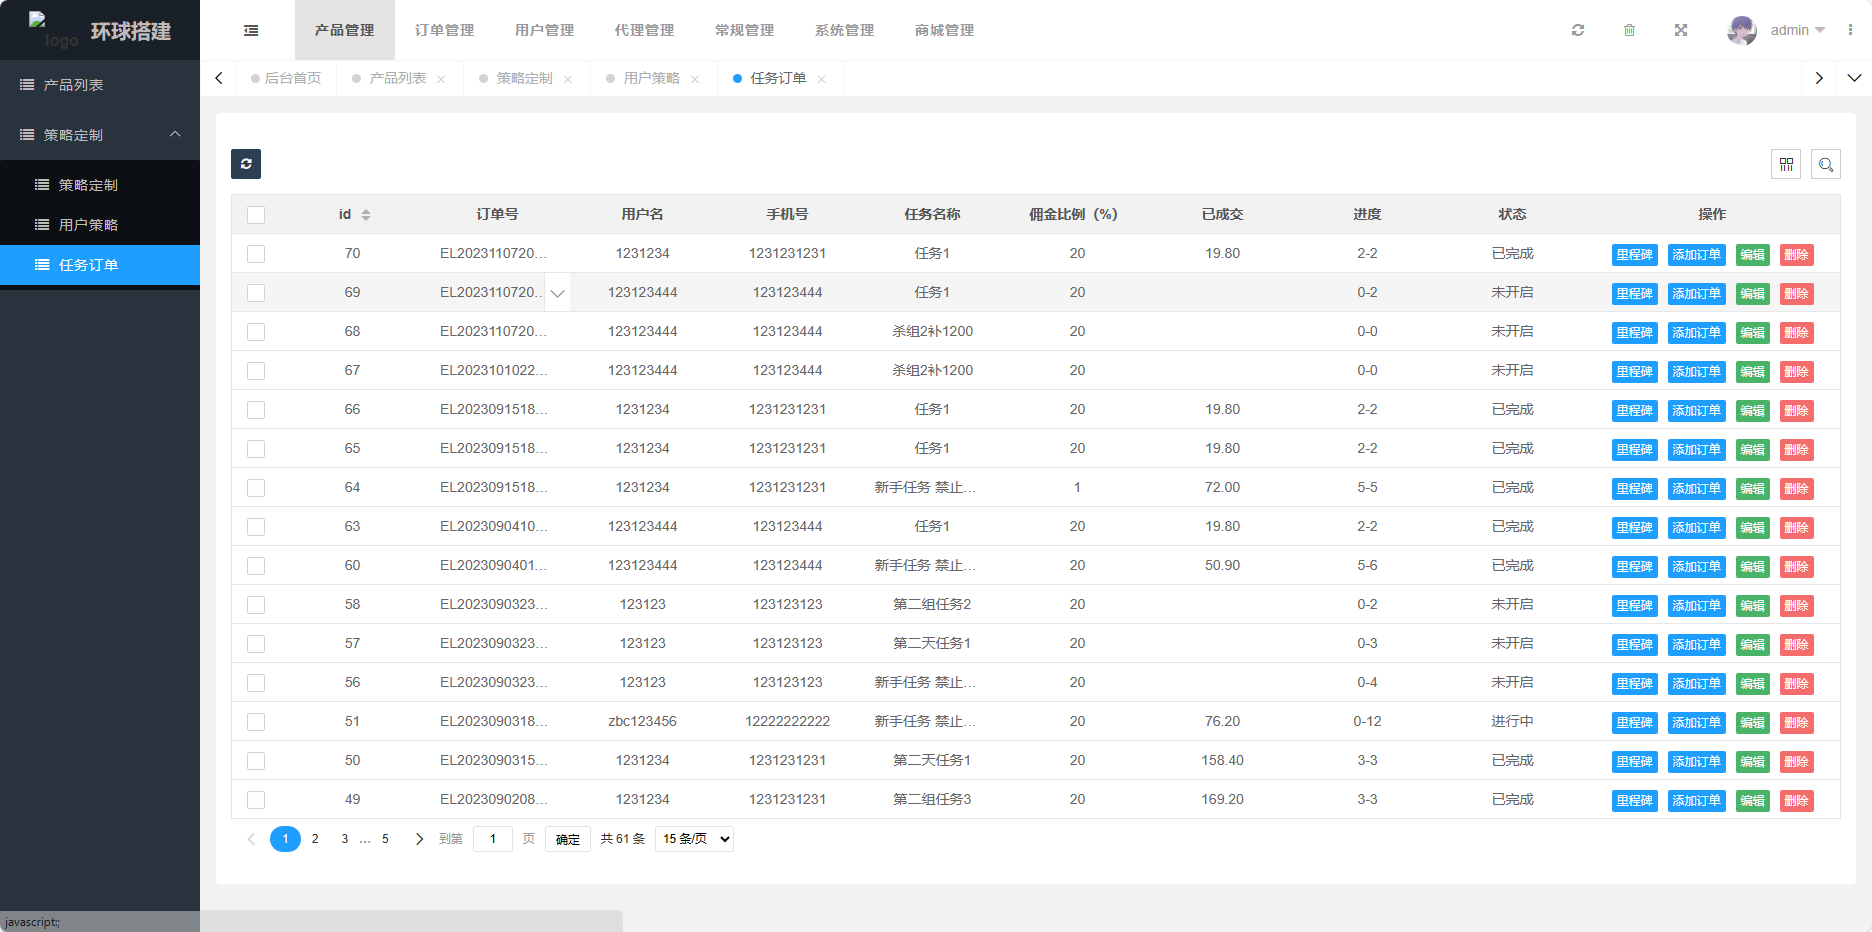The height and width of the screenshot is (932, 1872).
Task: Click 里程碑 for order id 56
Action: [1635, 684]
